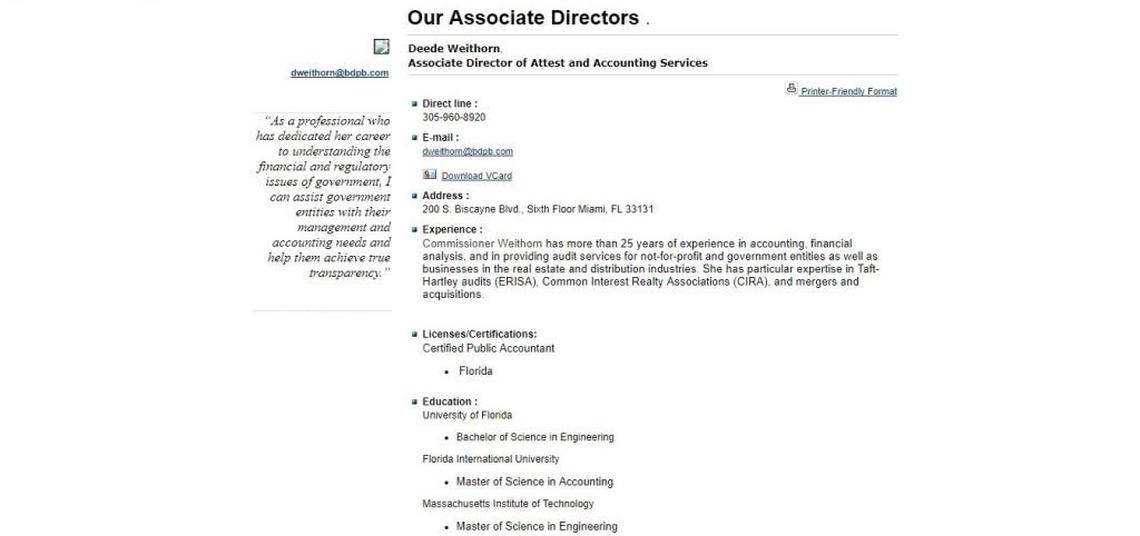Click the square bullet next to Address
This screenshot has width=1140, height=536.
click(415, 196)
